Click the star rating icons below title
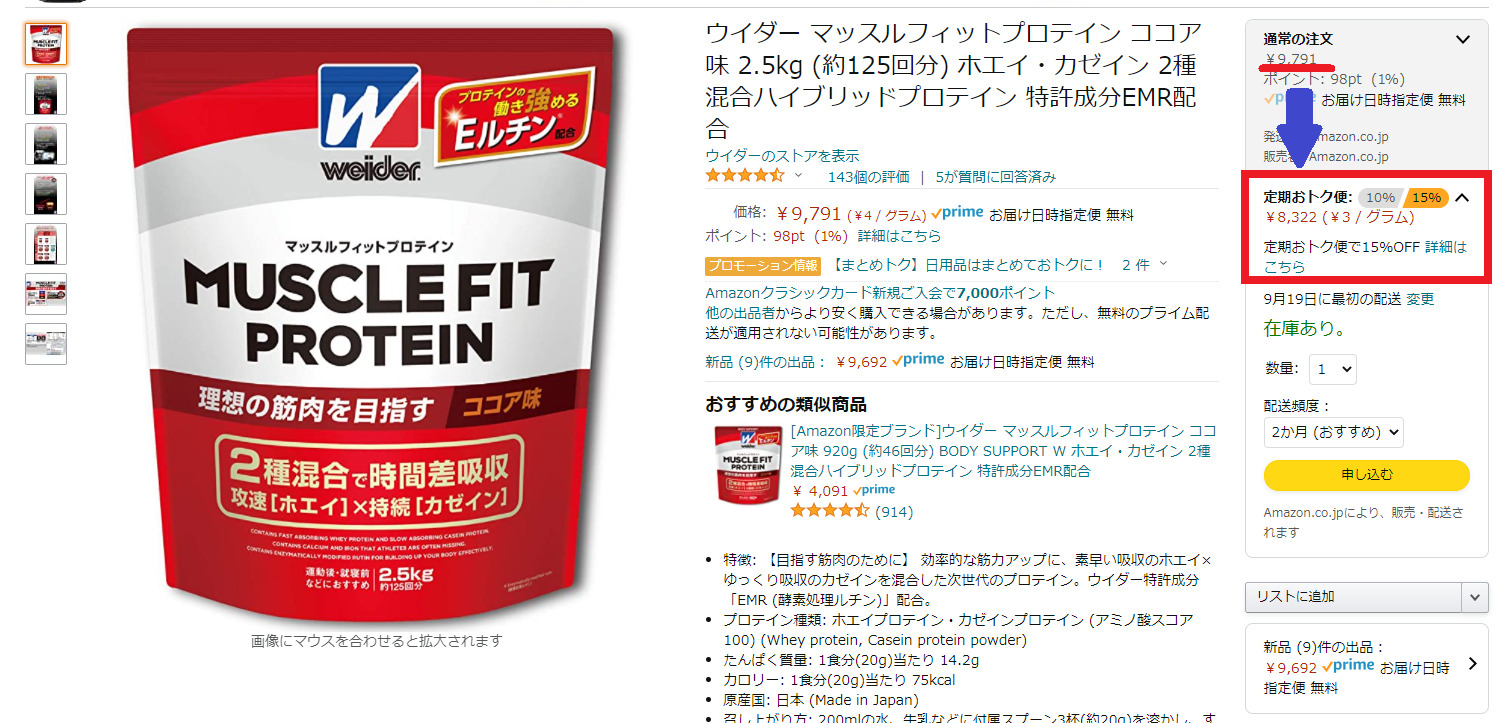 745,176
